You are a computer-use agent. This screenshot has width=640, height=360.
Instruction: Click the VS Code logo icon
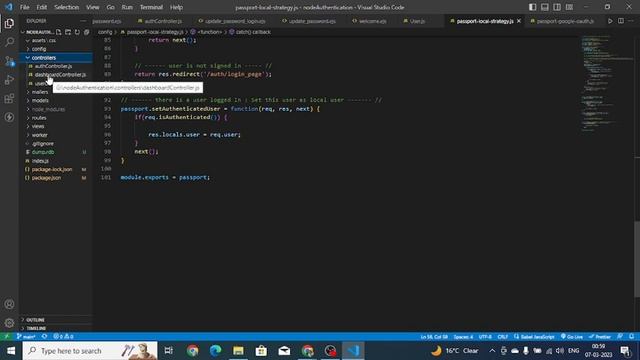(9, 7)
